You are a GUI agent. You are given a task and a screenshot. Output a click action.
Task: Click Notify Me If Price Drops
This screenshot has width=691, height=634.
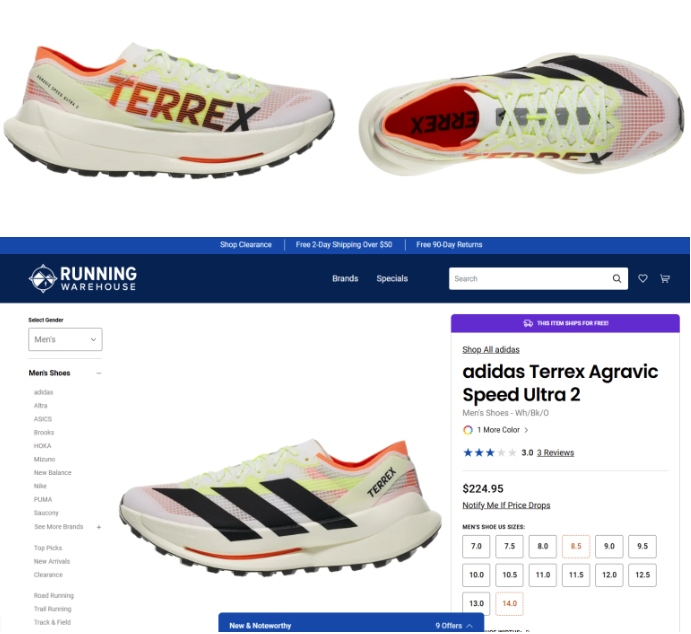point(506,505)
